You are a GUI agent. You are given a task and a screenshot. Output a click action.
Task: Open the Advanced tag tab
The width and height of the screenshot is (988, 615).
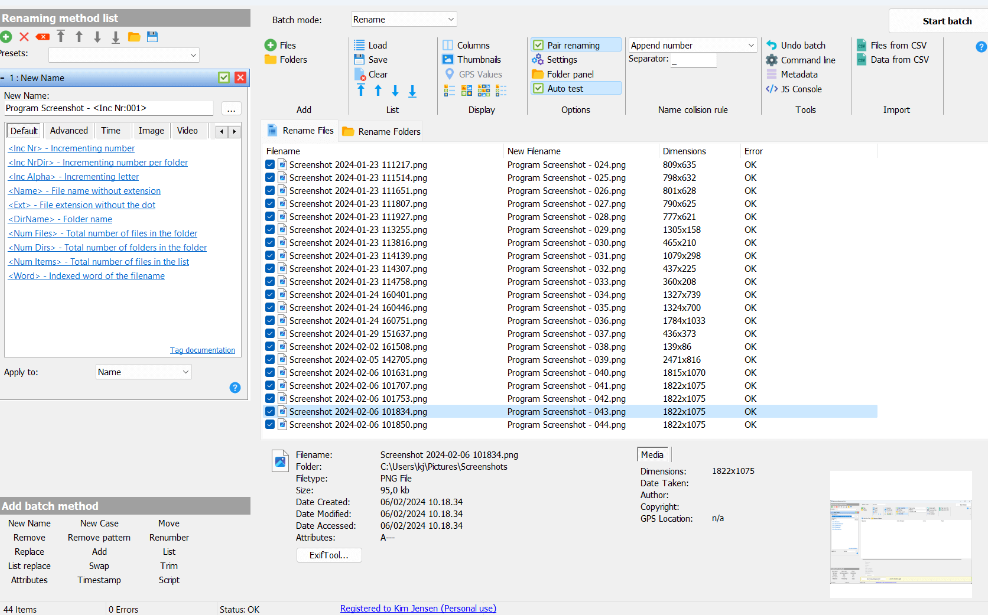[x=69, y=131]
